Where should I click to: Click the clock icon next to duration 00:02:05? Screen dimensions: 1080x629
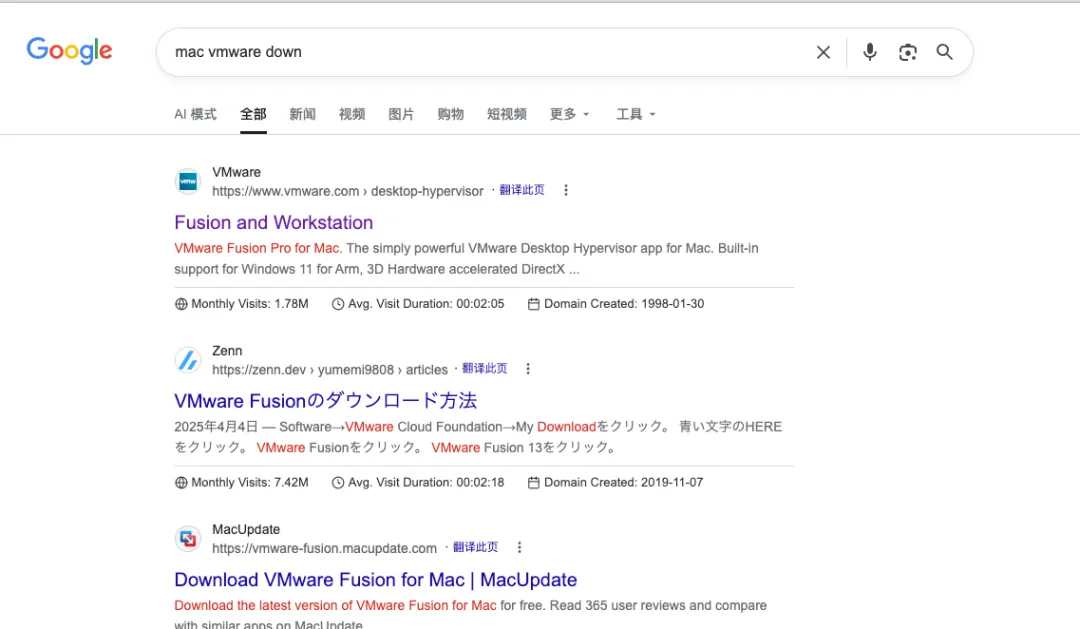(338, 304)
